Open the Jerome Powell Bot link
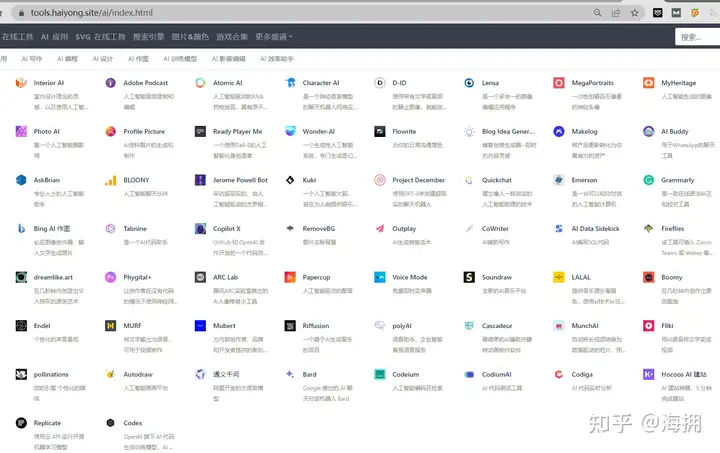This screenshot has width=720, height=453. pos(240,180)
